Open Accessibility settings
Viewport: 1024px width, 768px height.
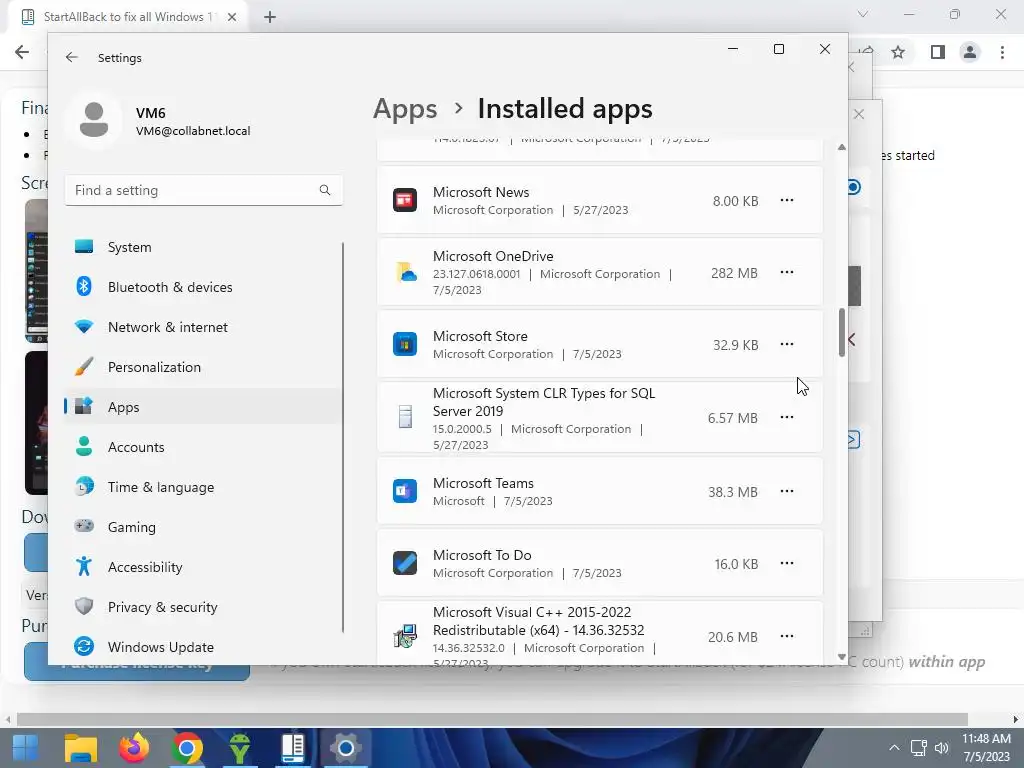(202, 567)
